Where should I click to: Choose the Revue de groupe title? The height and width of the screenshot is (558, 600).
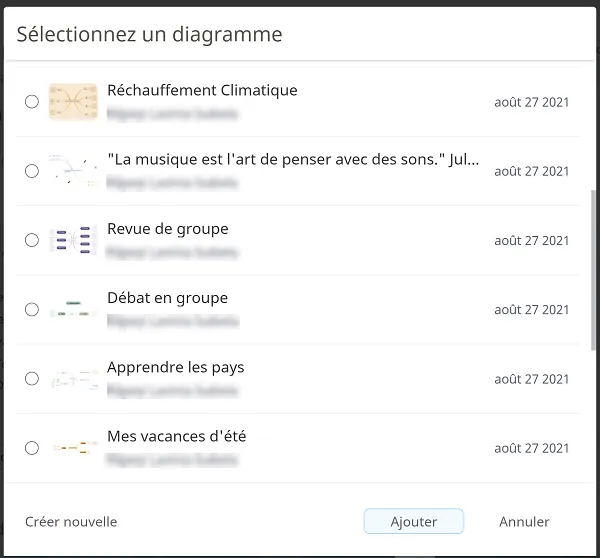click(168, 229)
